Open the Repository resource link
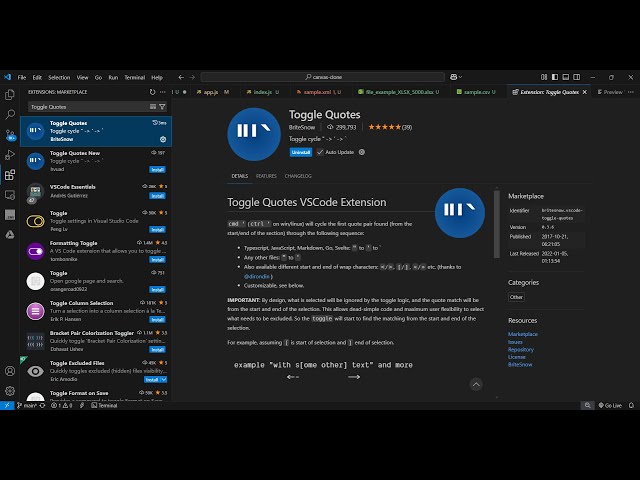 [520, 349]
